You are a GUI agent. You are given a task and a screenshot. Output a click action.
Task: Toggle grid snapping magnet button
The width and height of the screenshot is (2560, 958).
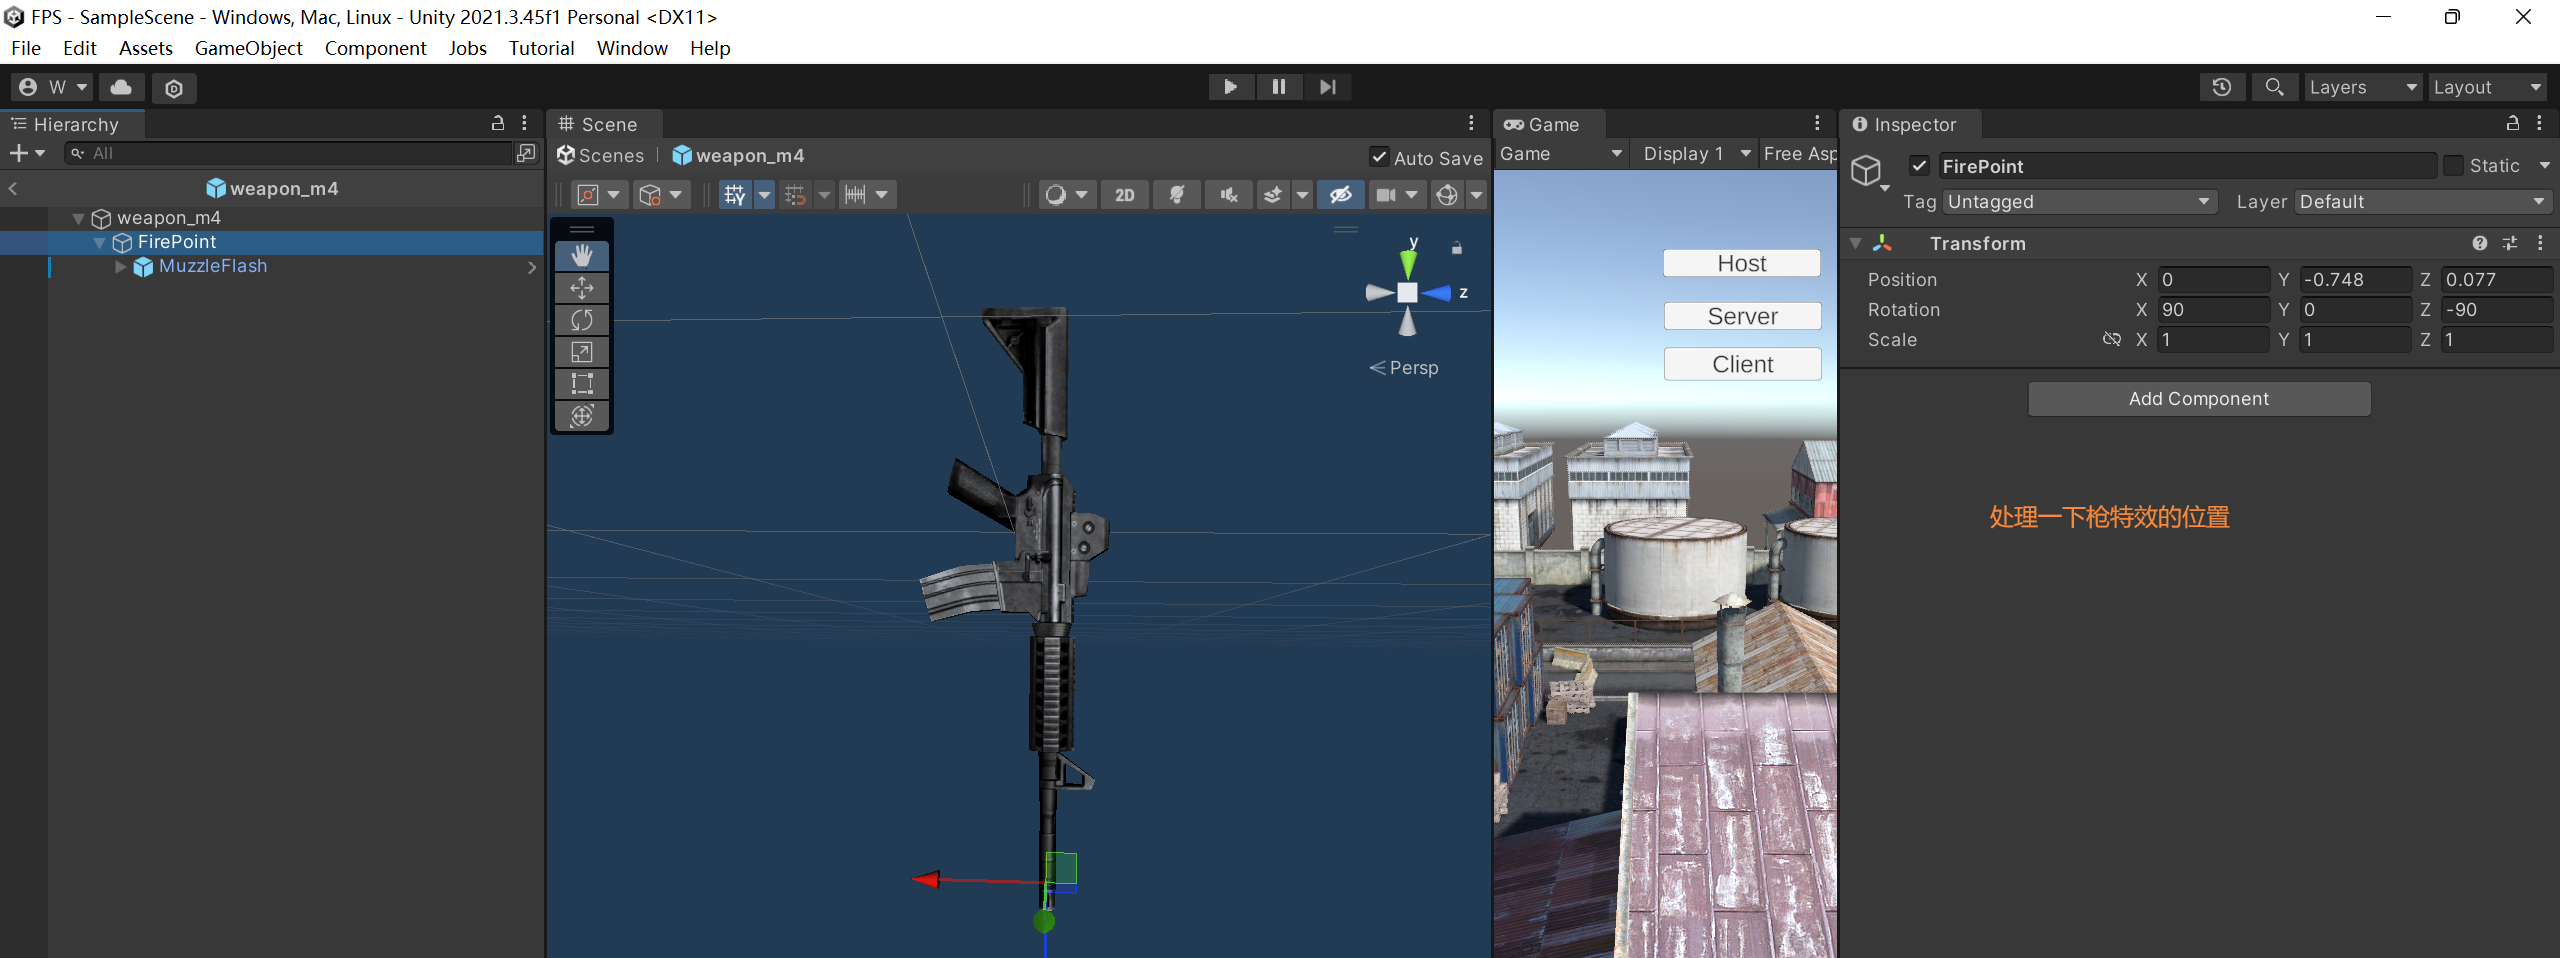tap(795, 195)
